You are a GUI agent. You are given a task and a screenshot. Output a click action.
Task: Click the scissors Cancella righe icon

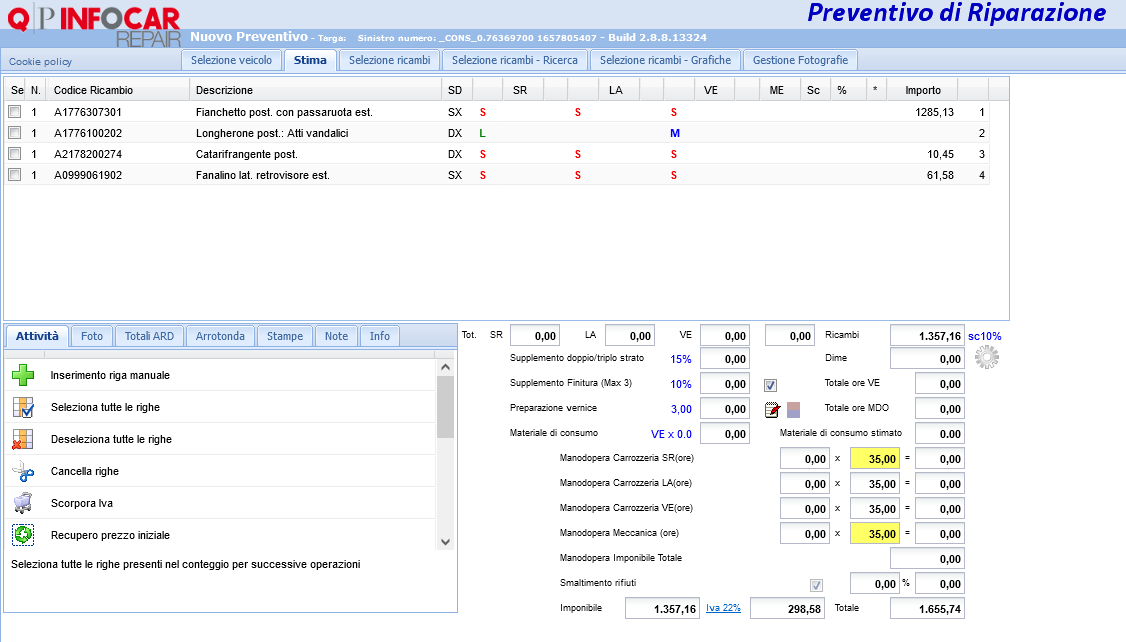pos(23,471)
